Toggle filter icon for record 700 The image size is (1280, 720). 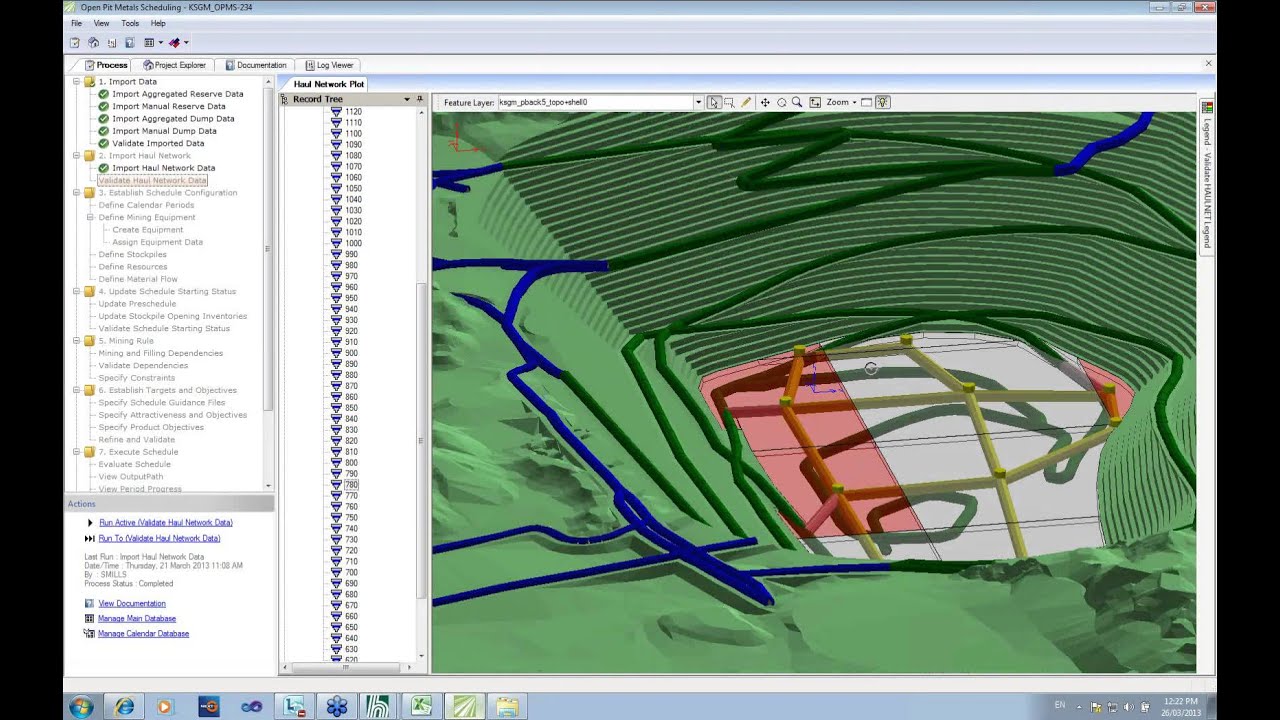pos(337,573)
